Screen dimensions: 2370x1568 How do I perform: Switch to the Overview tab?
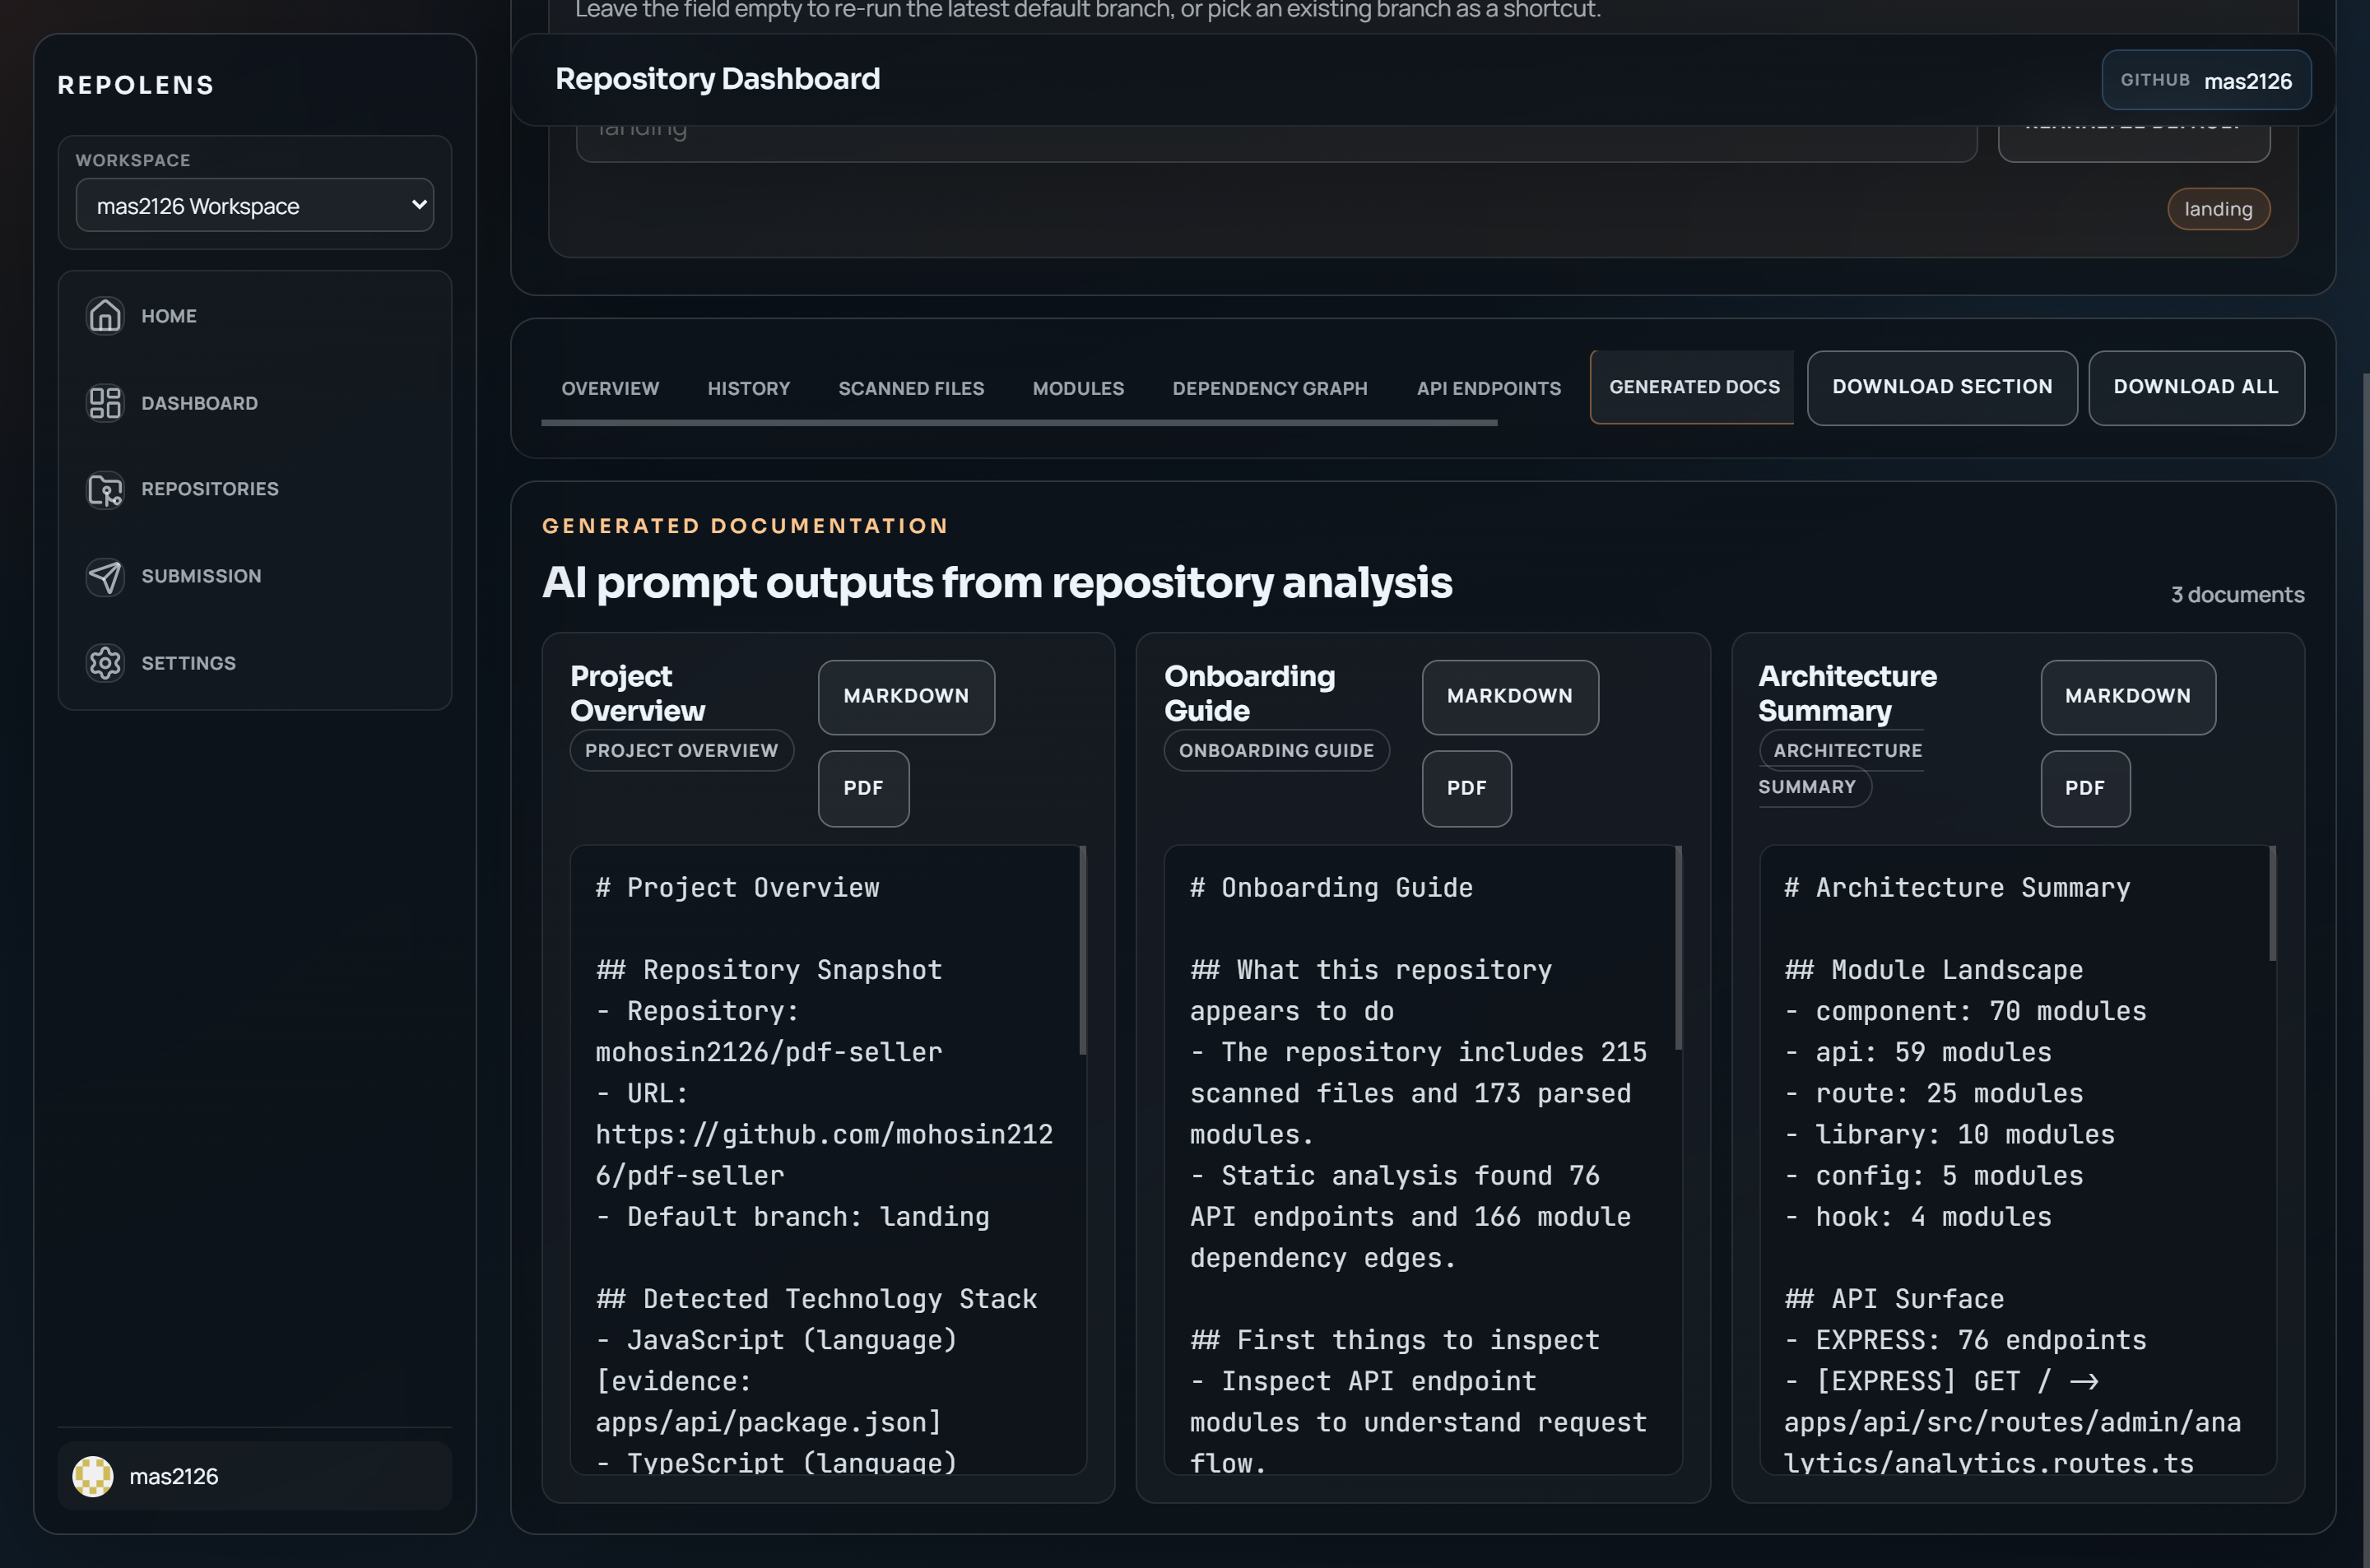click(610, 388)
